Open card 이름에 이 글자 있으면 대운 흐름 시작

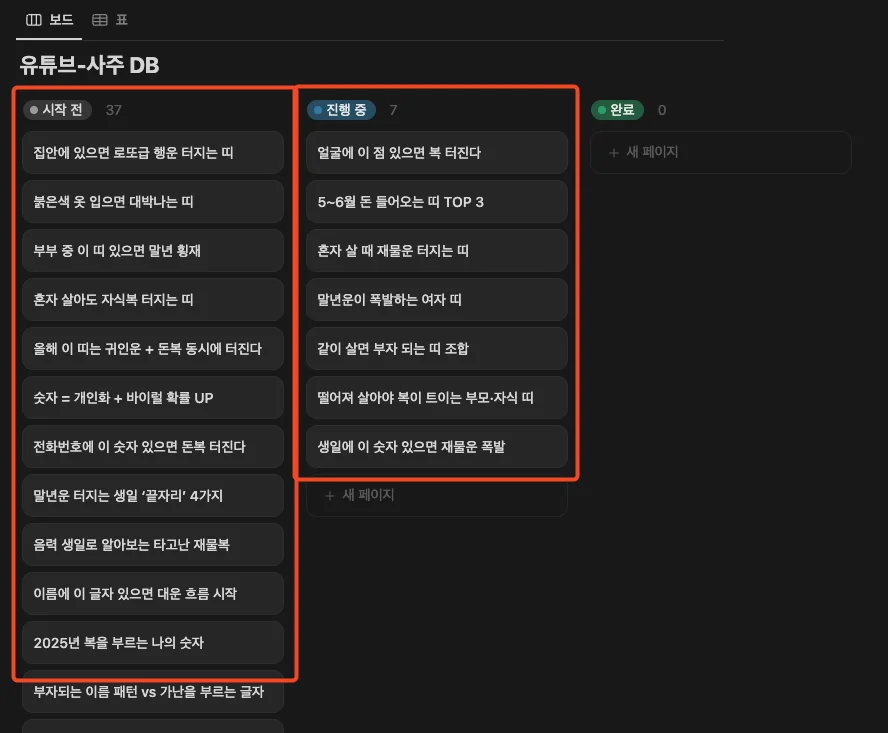(153, 594)
